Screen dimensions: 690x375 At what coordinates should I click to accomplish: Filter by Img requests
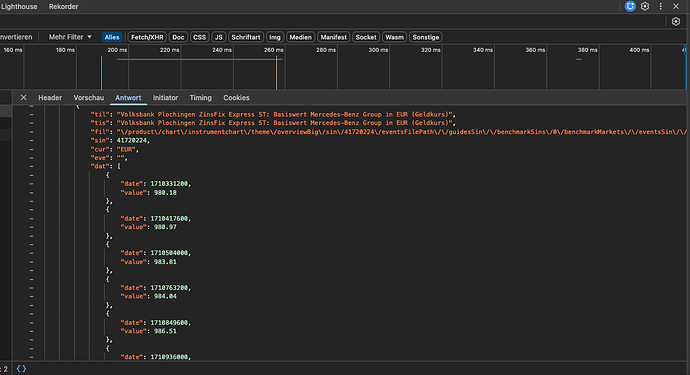click(275, 37)
